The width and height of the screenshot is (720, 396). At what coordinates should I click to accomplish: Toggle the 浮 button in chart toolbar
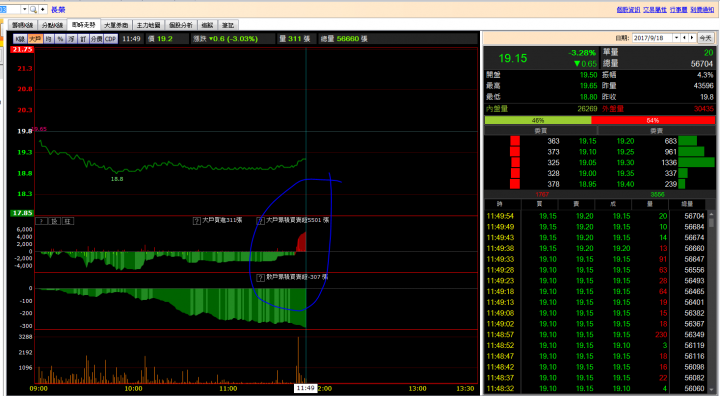[x=72, y=39]
